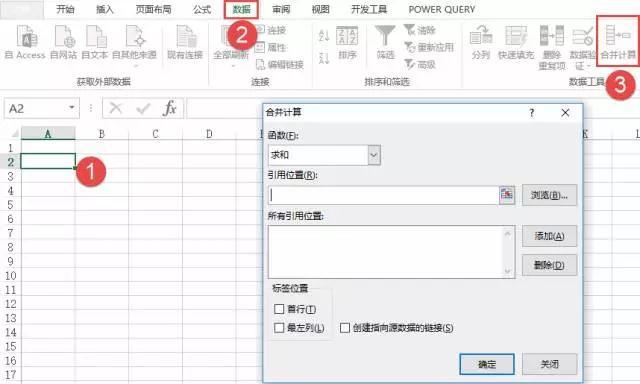The height and width of the screenshot is (384, 640).
Task: Expand the function (求和) dropdown
Action: [x=374, y=155]
